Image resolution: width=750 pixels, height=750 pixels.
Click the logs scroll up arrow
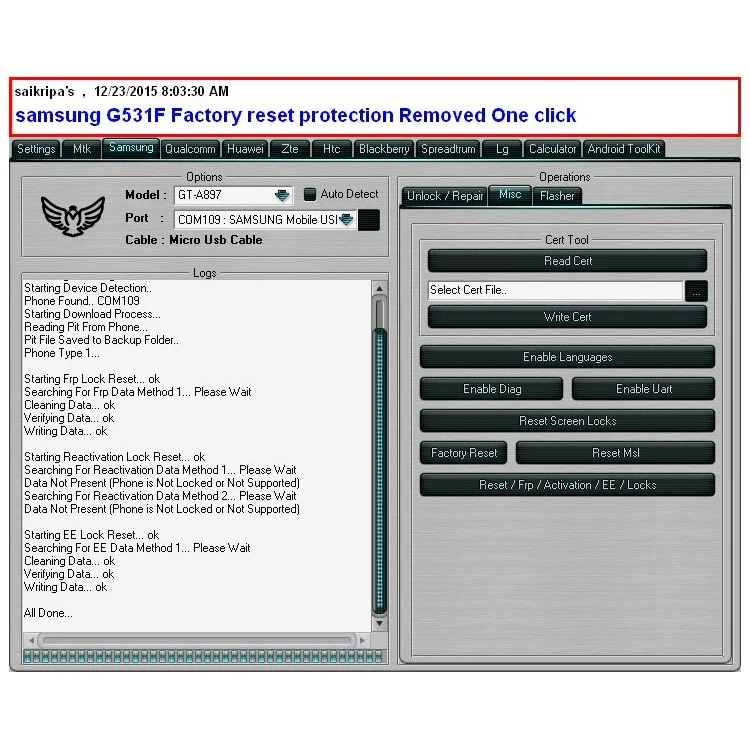tap(379, 289)
